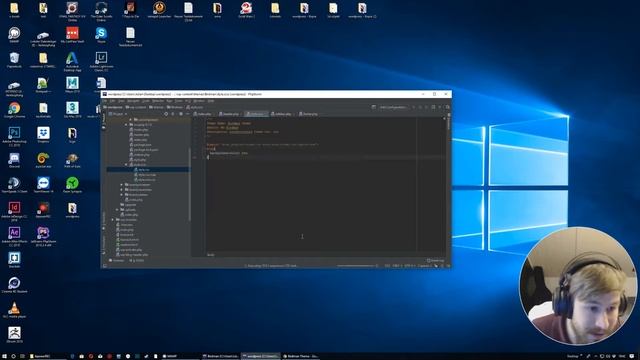The image size is (640, 360).
Task: Launch Adobe InDesign CC shortcut
Action: (14, 211)
